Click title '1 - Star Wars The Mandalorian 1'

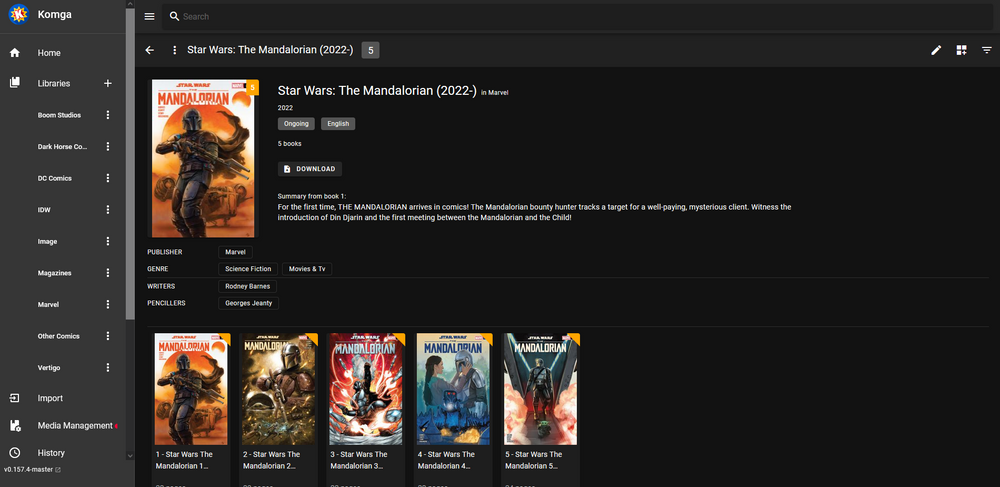(x=184, y=460)
